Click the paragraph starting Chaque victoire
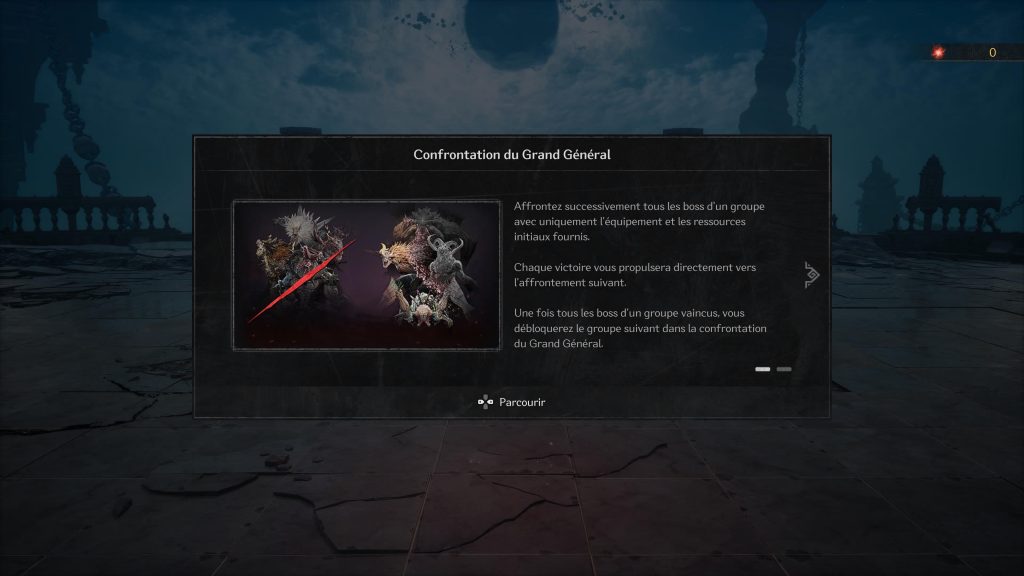Viewport: 1024px width, 576px height. coord(635,275)
